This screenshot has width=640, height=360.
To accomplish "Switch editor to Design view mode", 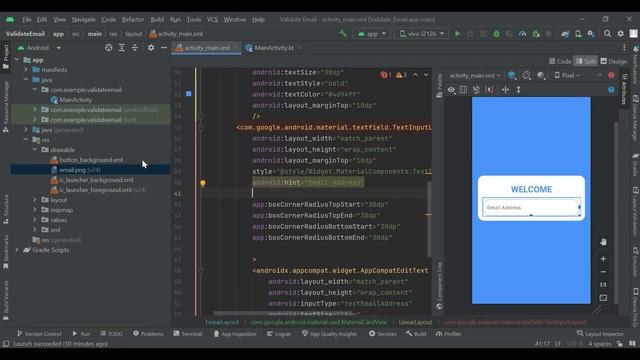I will point(613,61).
